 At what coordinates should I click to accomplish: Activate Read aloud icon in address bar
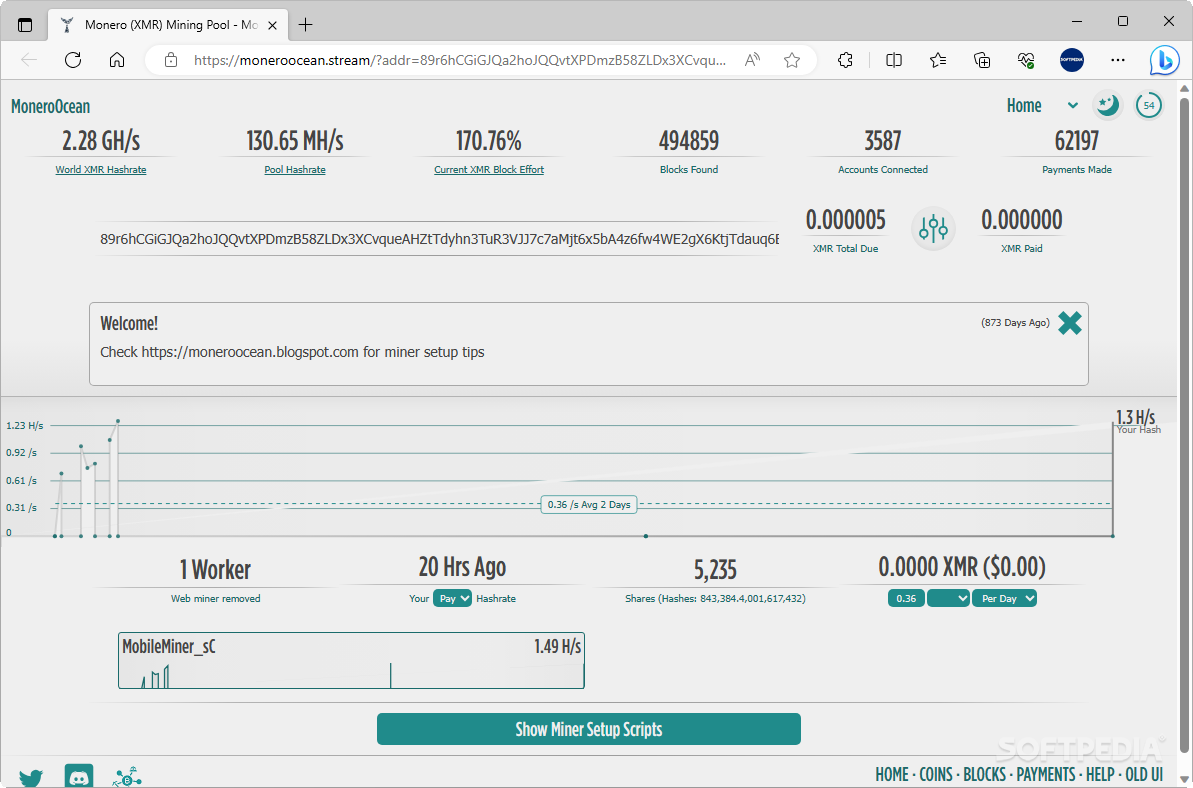pyautogui.click(x=752, y=60)
